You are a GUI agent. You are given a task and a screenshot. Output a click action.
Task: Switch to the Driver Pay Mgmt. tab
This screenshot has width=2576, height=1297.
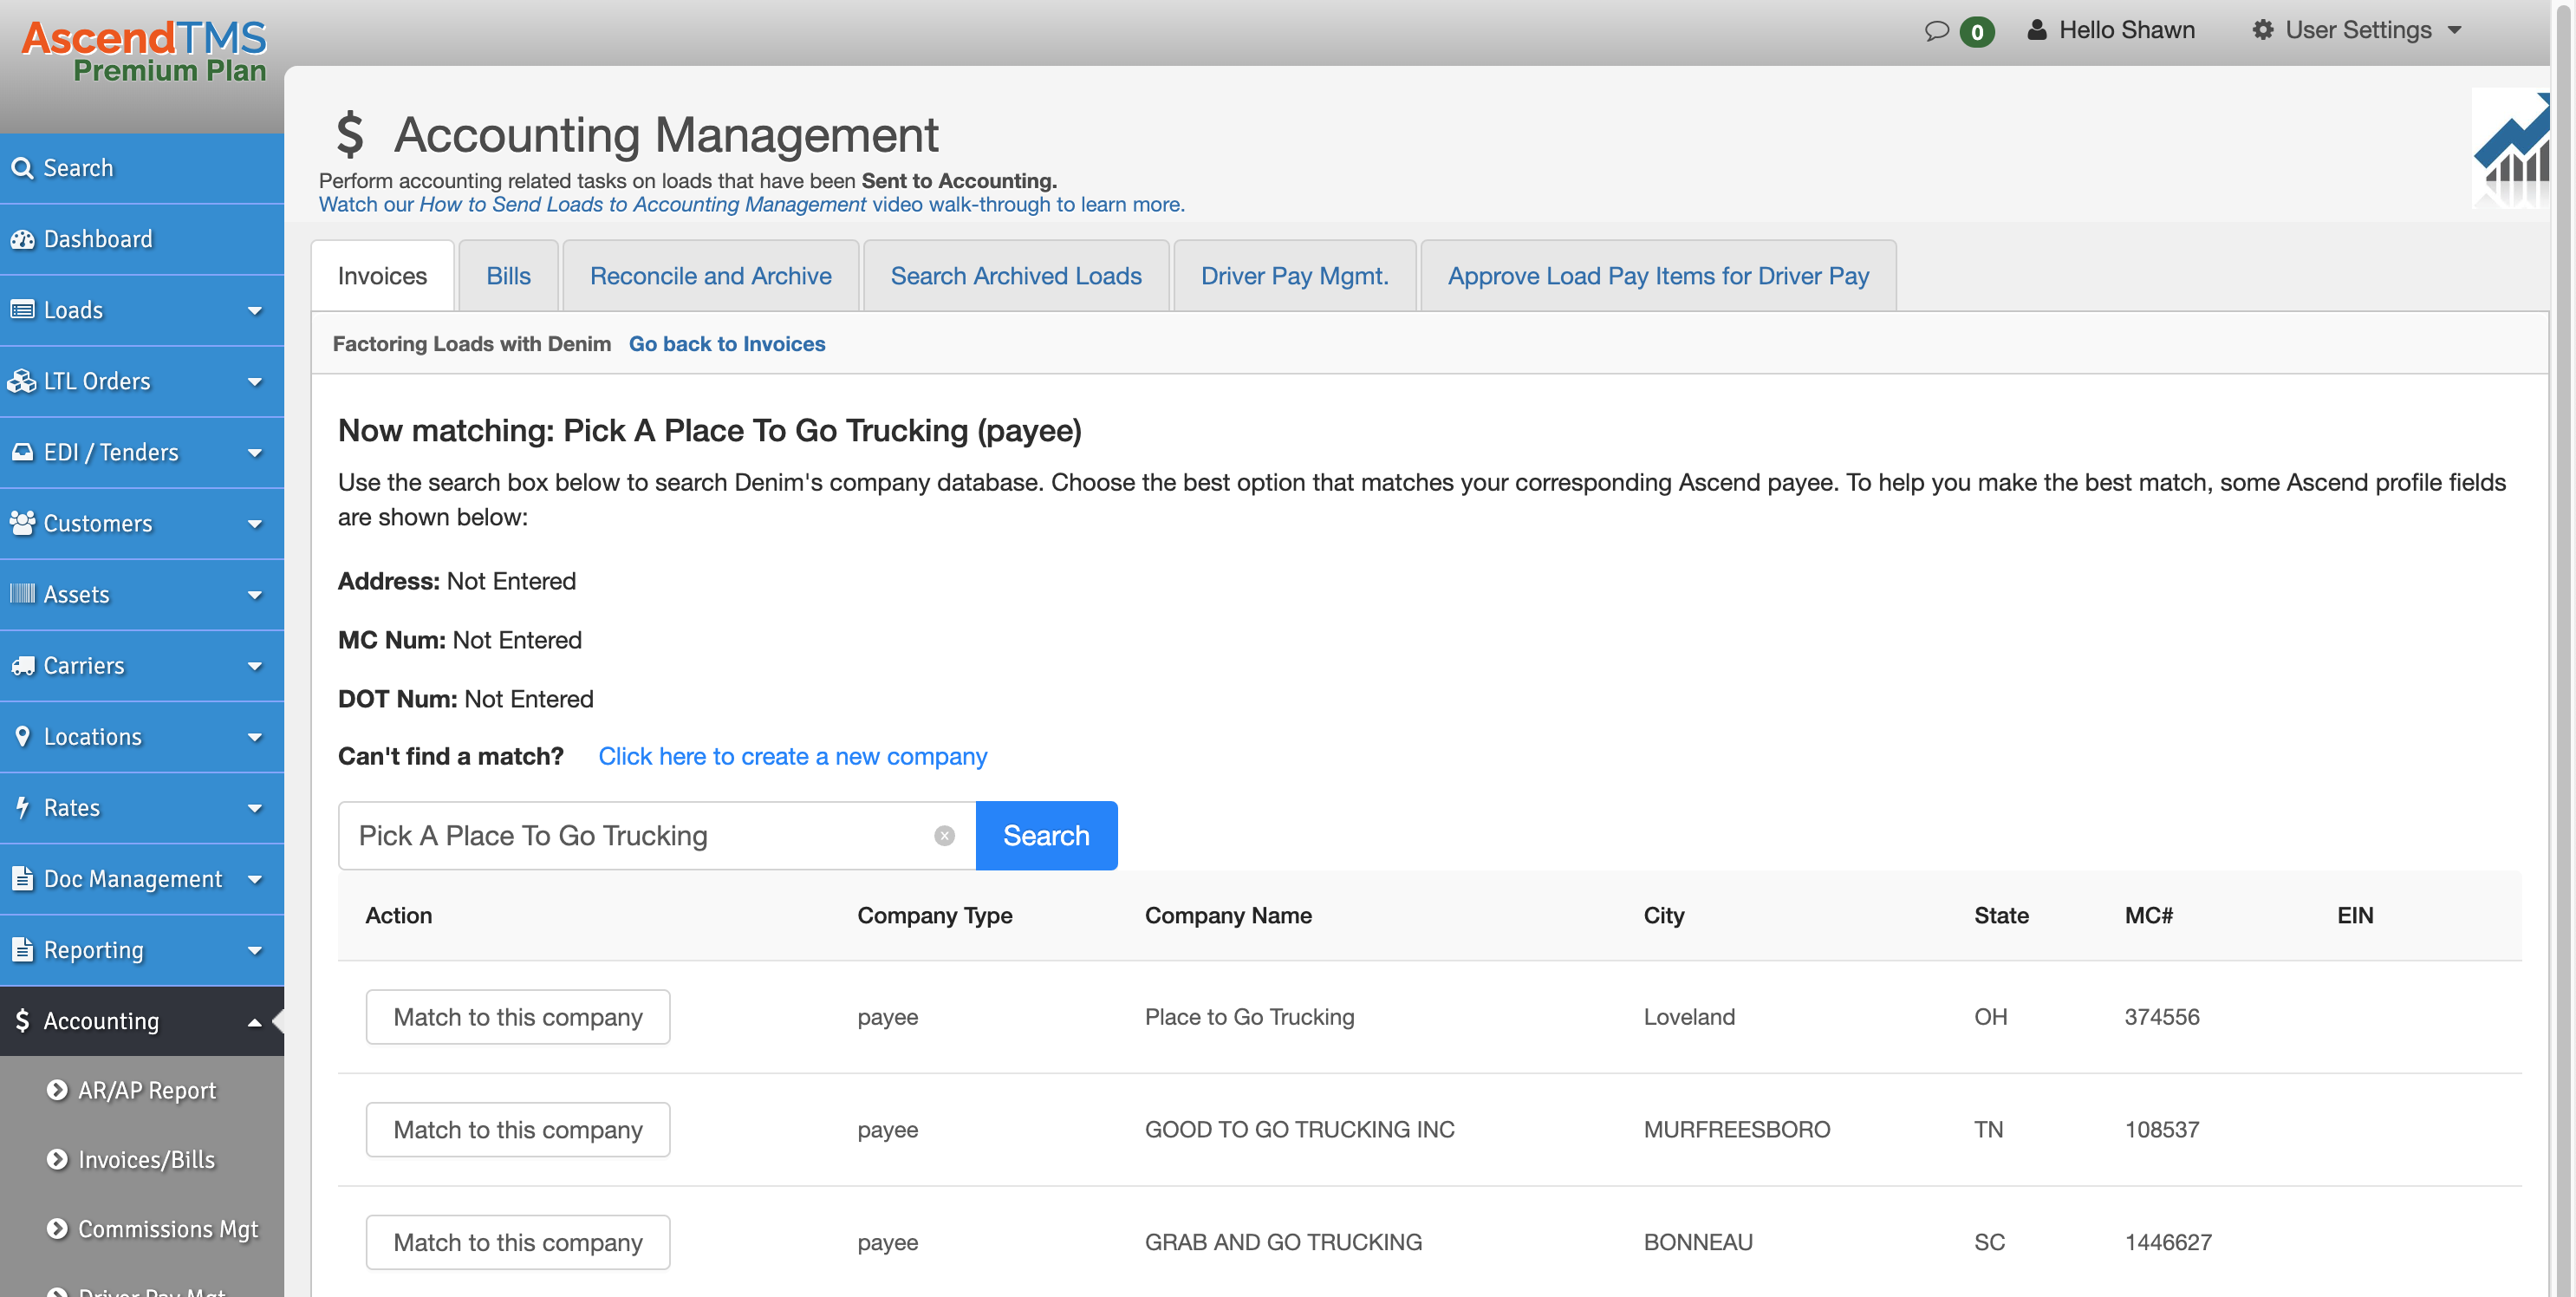coord(1294,275)
